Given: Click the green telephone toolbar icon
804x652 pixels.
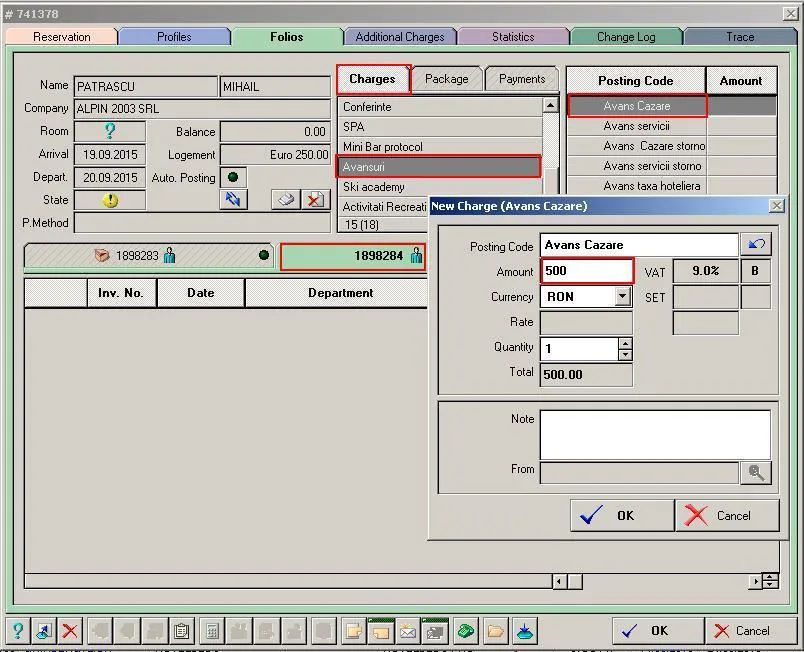Looking at the screenshot, I should (x=466, y=630).
